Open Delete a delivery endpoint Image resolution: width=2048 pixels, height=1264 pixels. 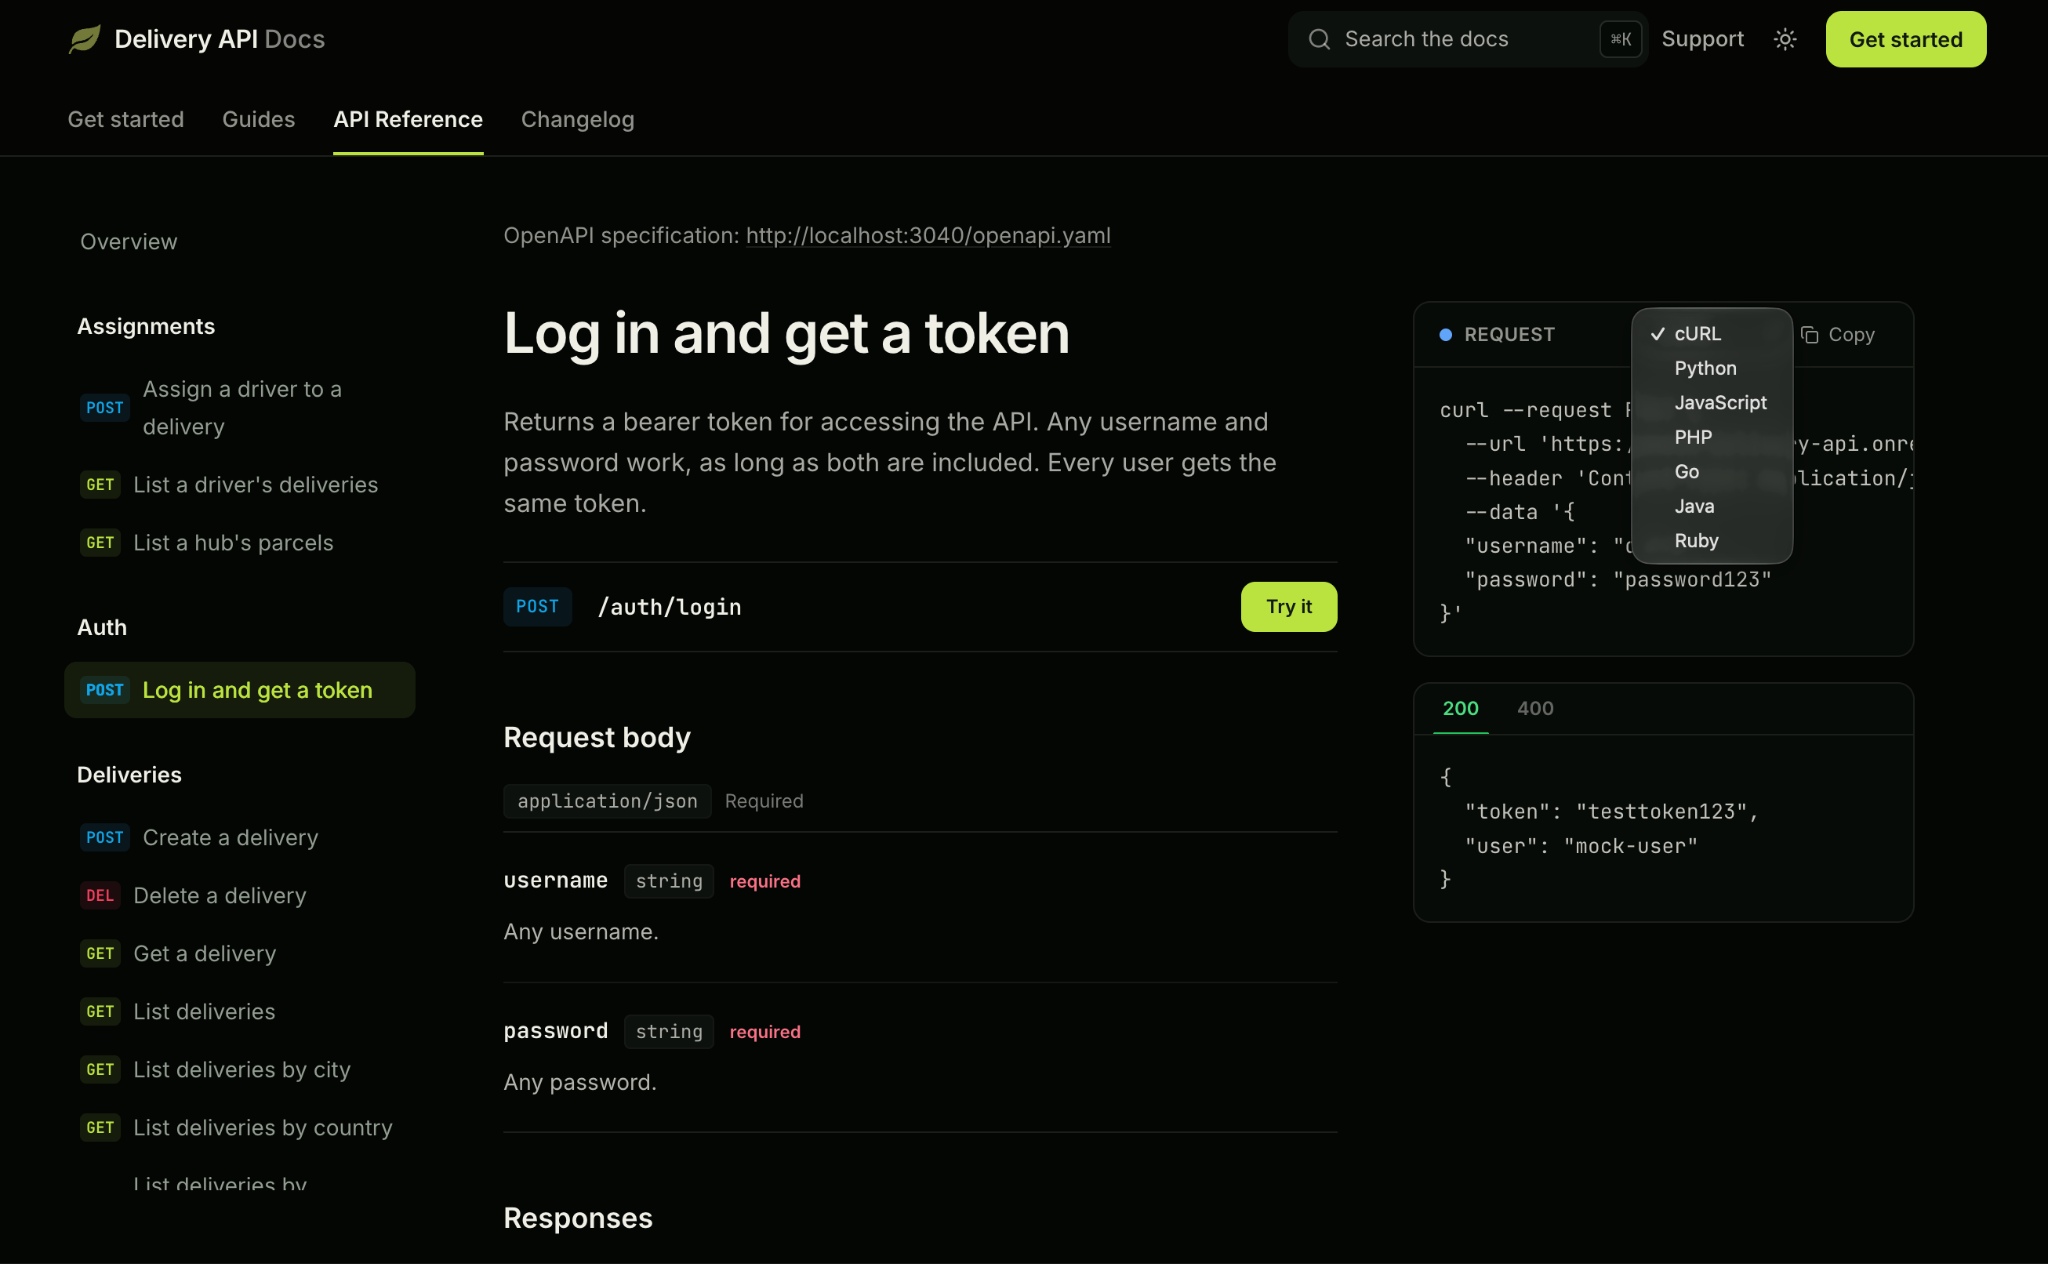point(240,896)
